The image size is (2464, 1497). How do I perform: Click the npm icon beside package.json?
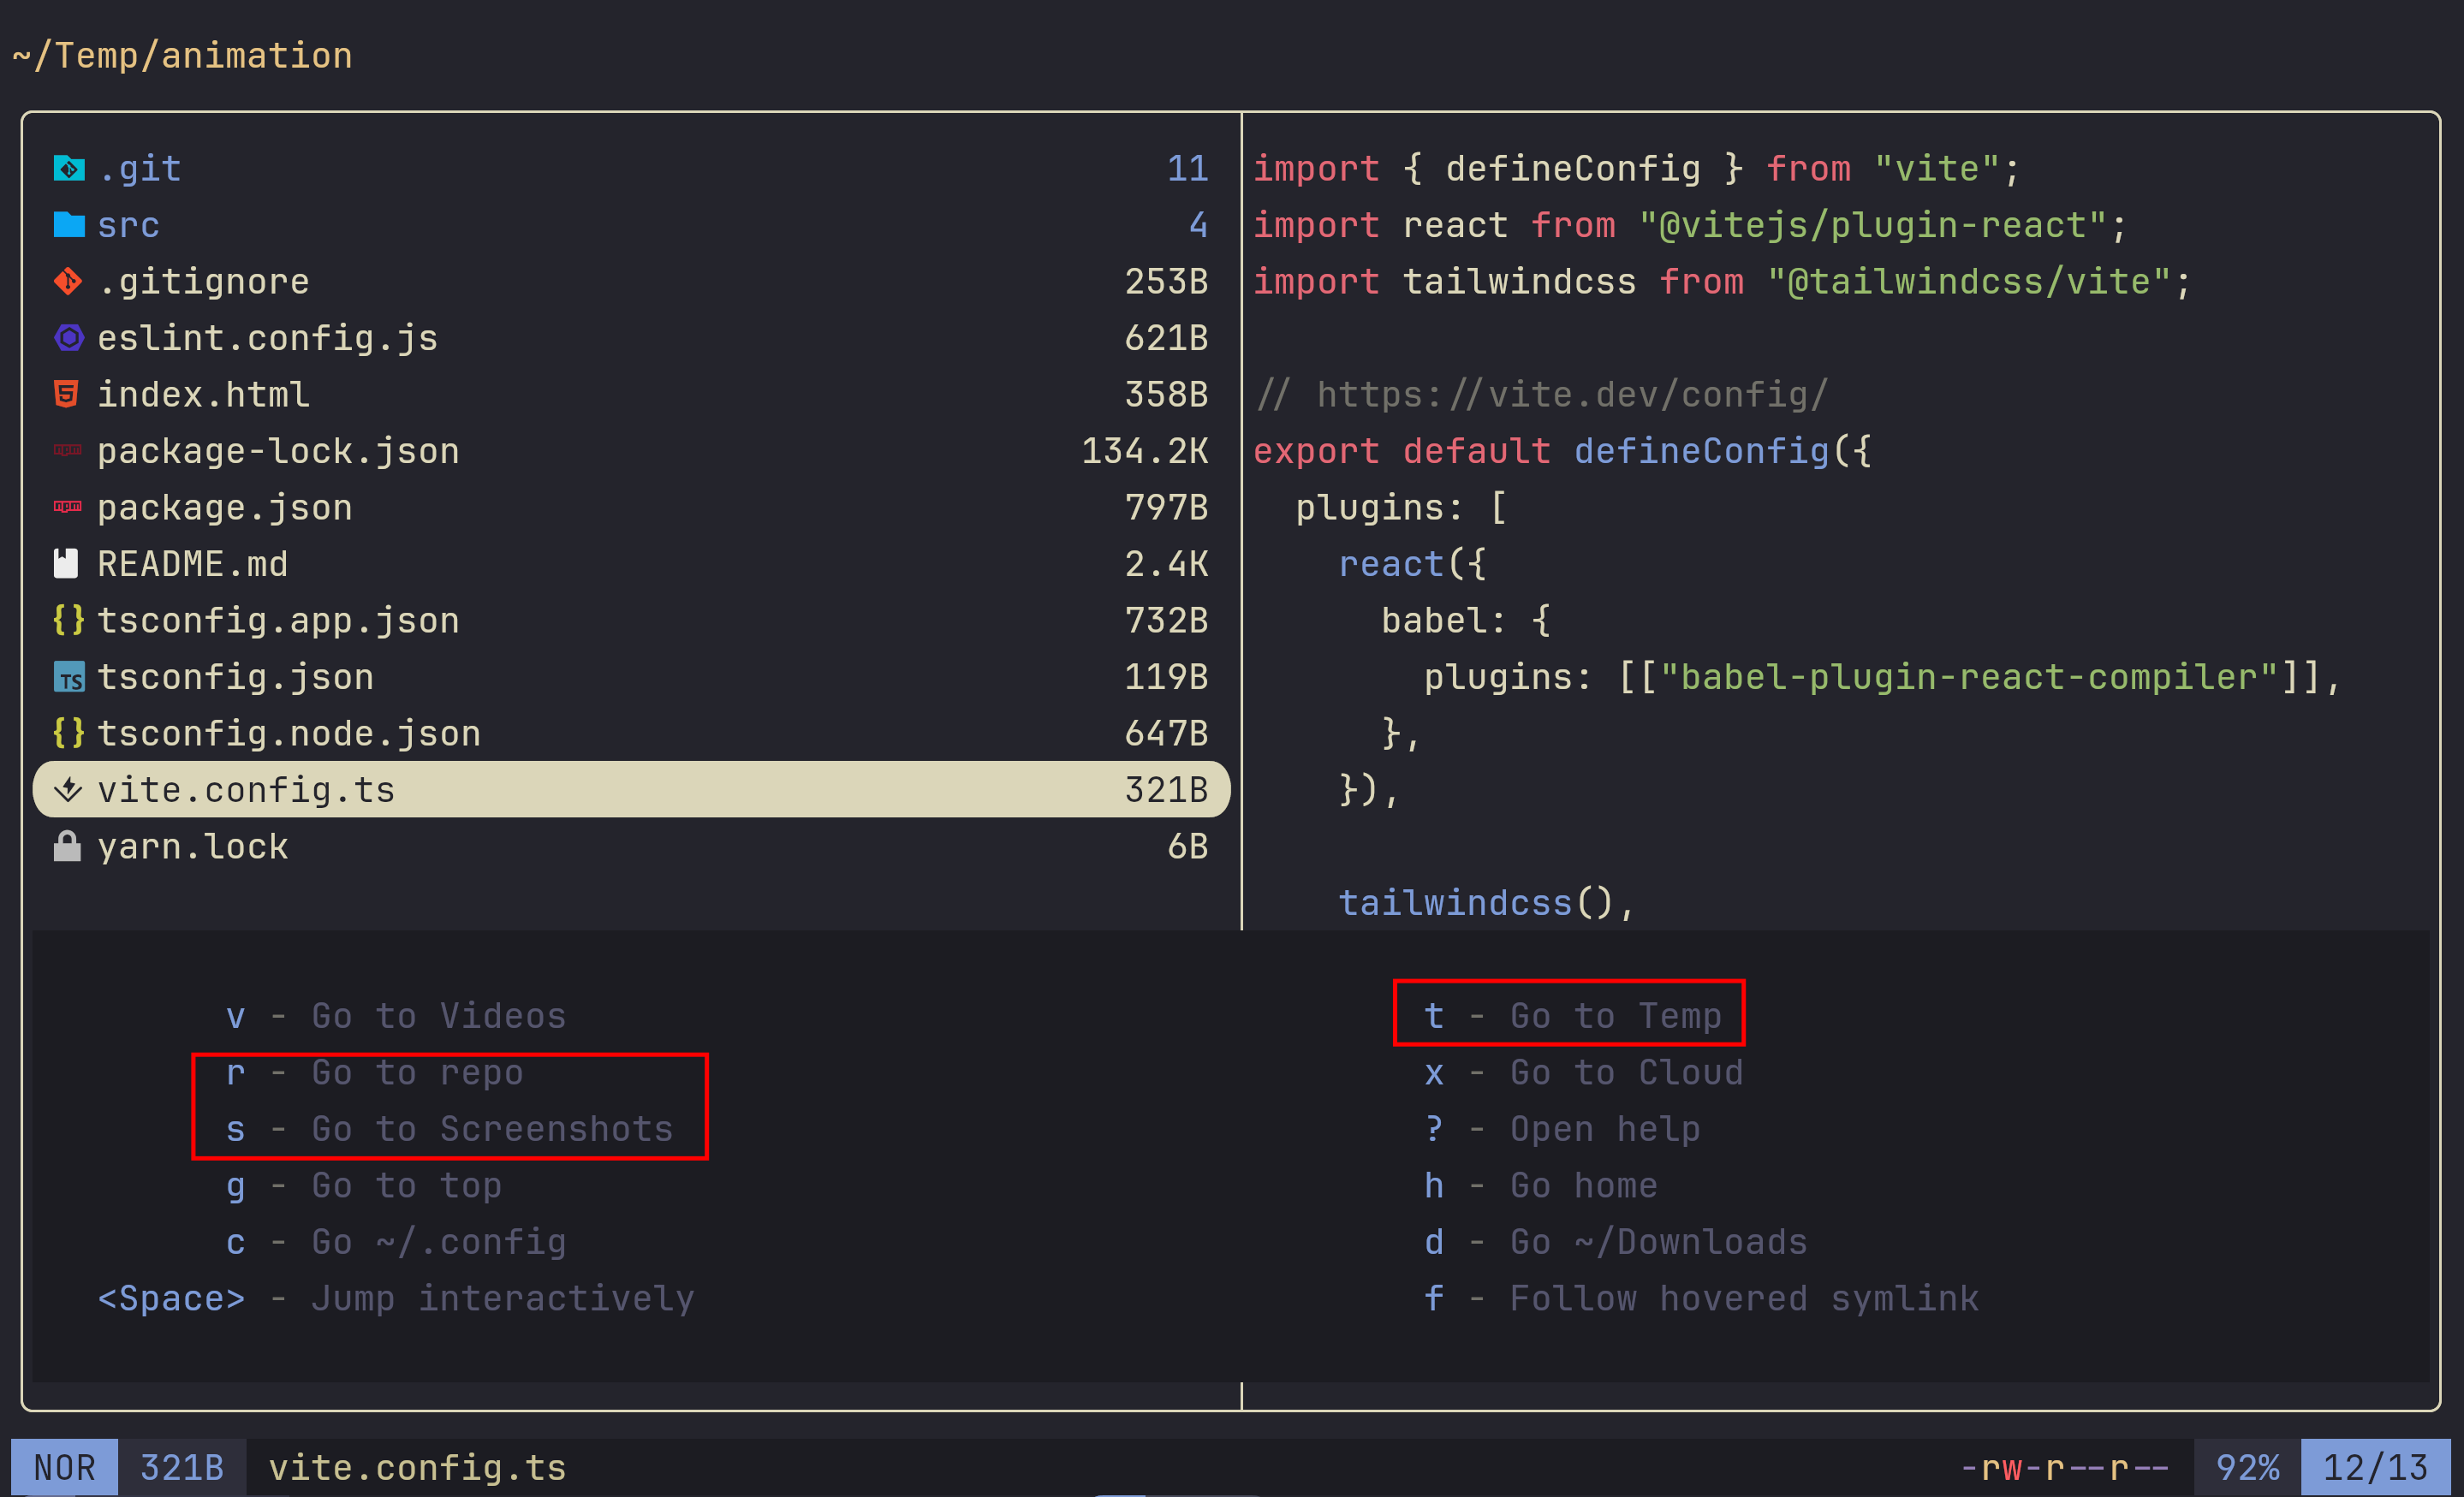click(68, 507)
